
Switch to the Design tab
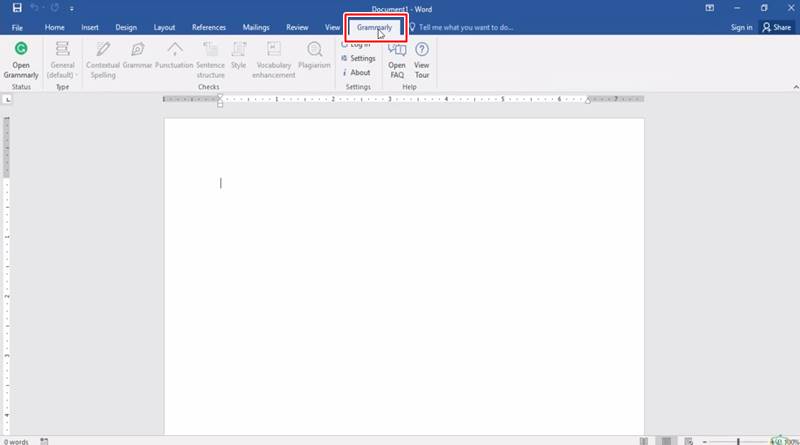click(126, 28)
